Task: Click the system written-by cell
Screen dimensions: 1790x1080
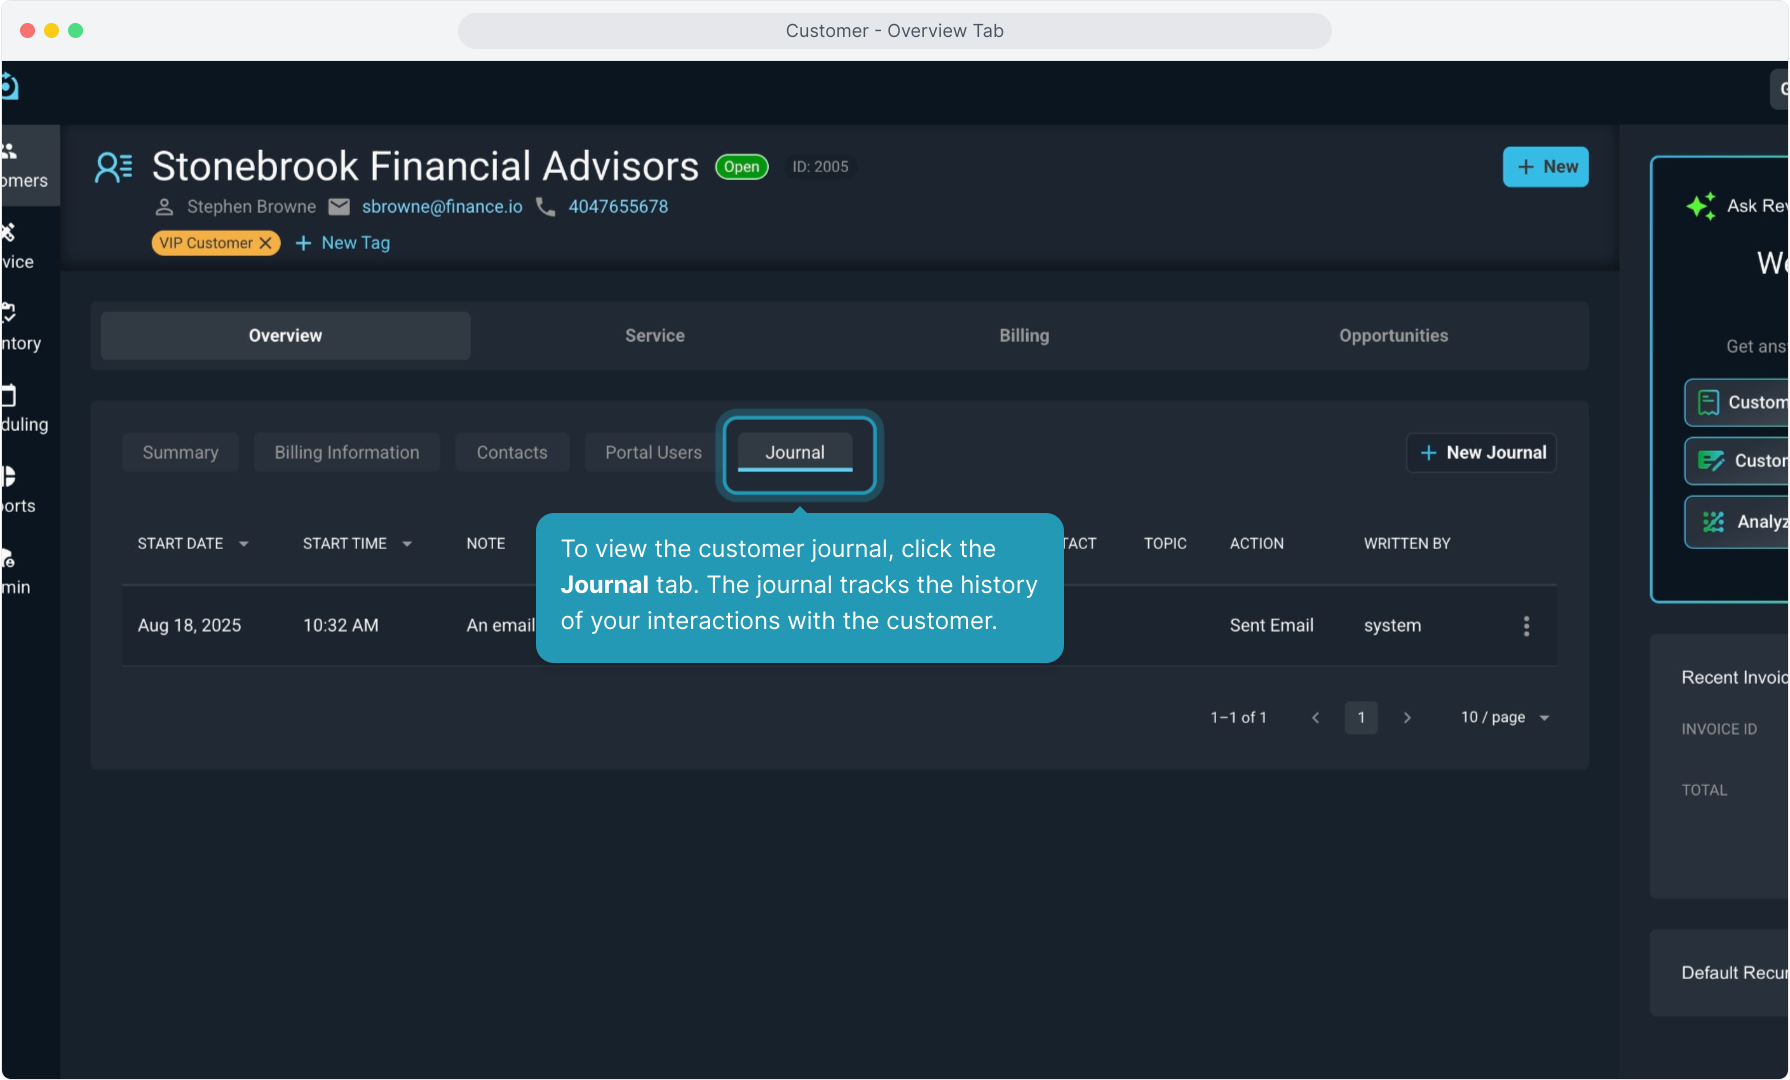Action: tap(1393, 626)
